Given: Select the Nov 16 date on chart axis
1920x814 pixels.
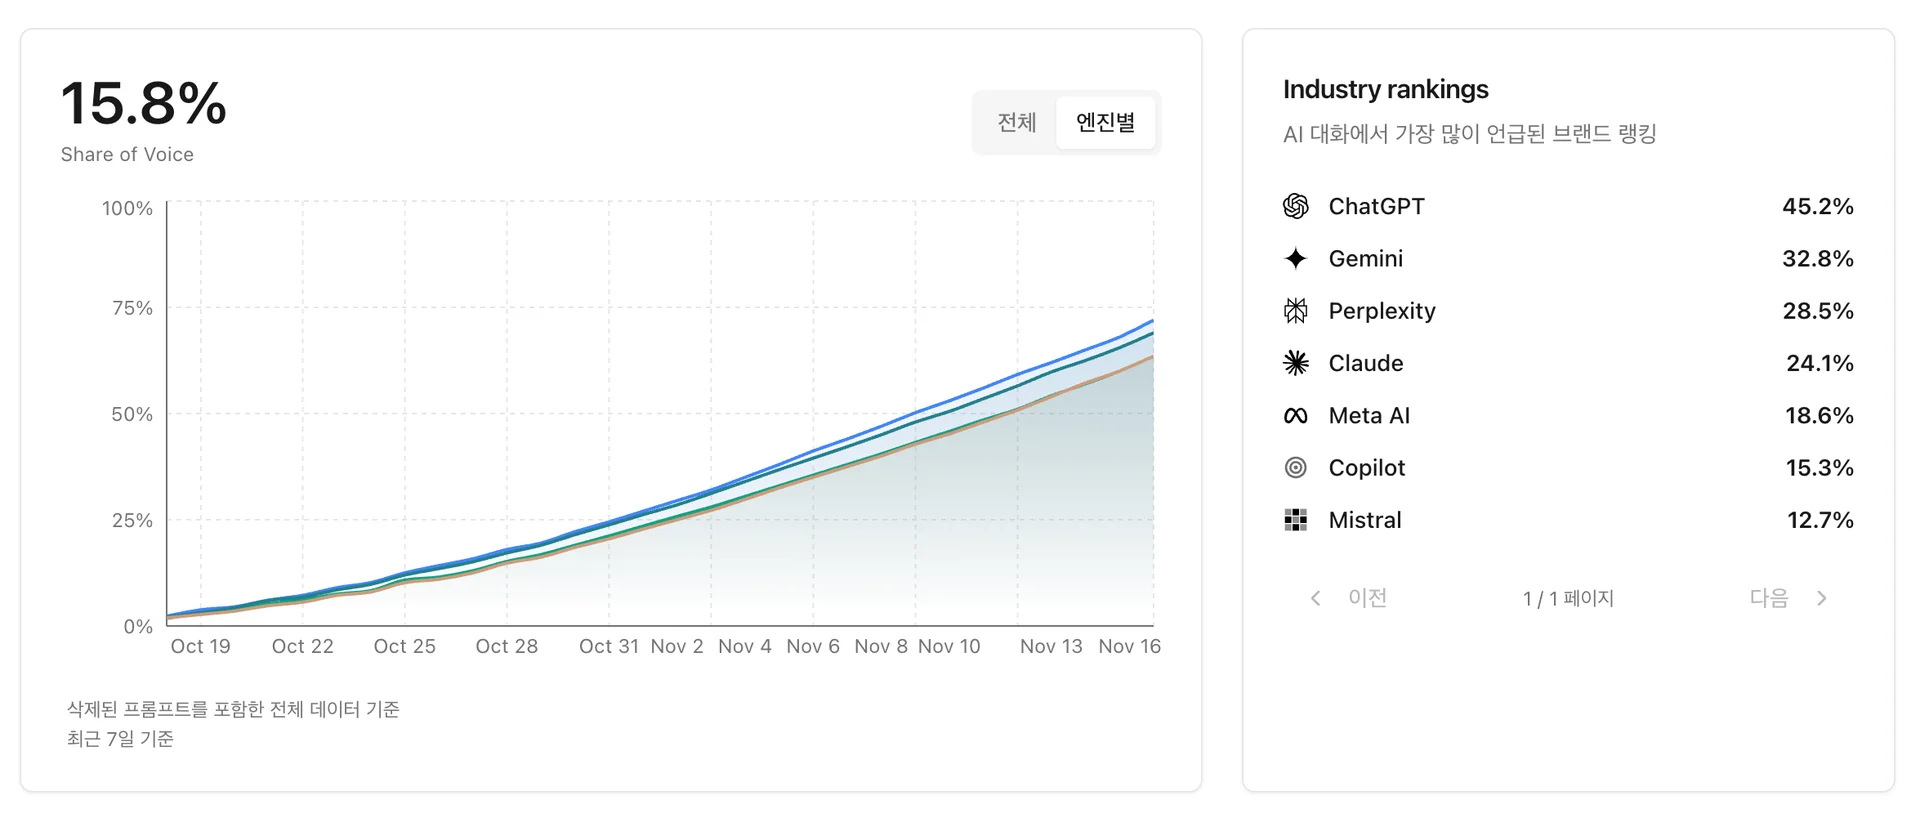Looking at the screenshot, I should tap(1129, 647).
